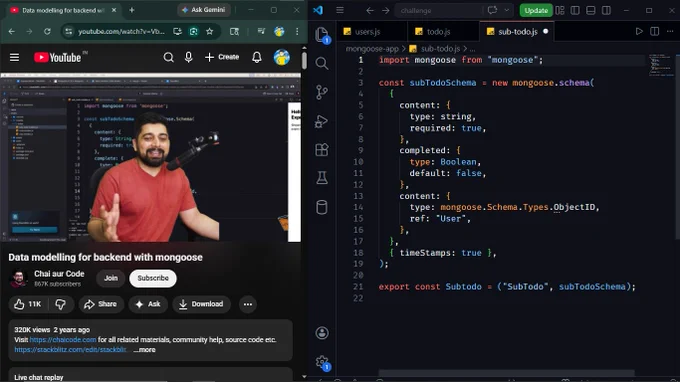Image resolution: width=680 pixels, height=382 pixels.
Task: Open YouTube search
Action: (x=168, y=57)
